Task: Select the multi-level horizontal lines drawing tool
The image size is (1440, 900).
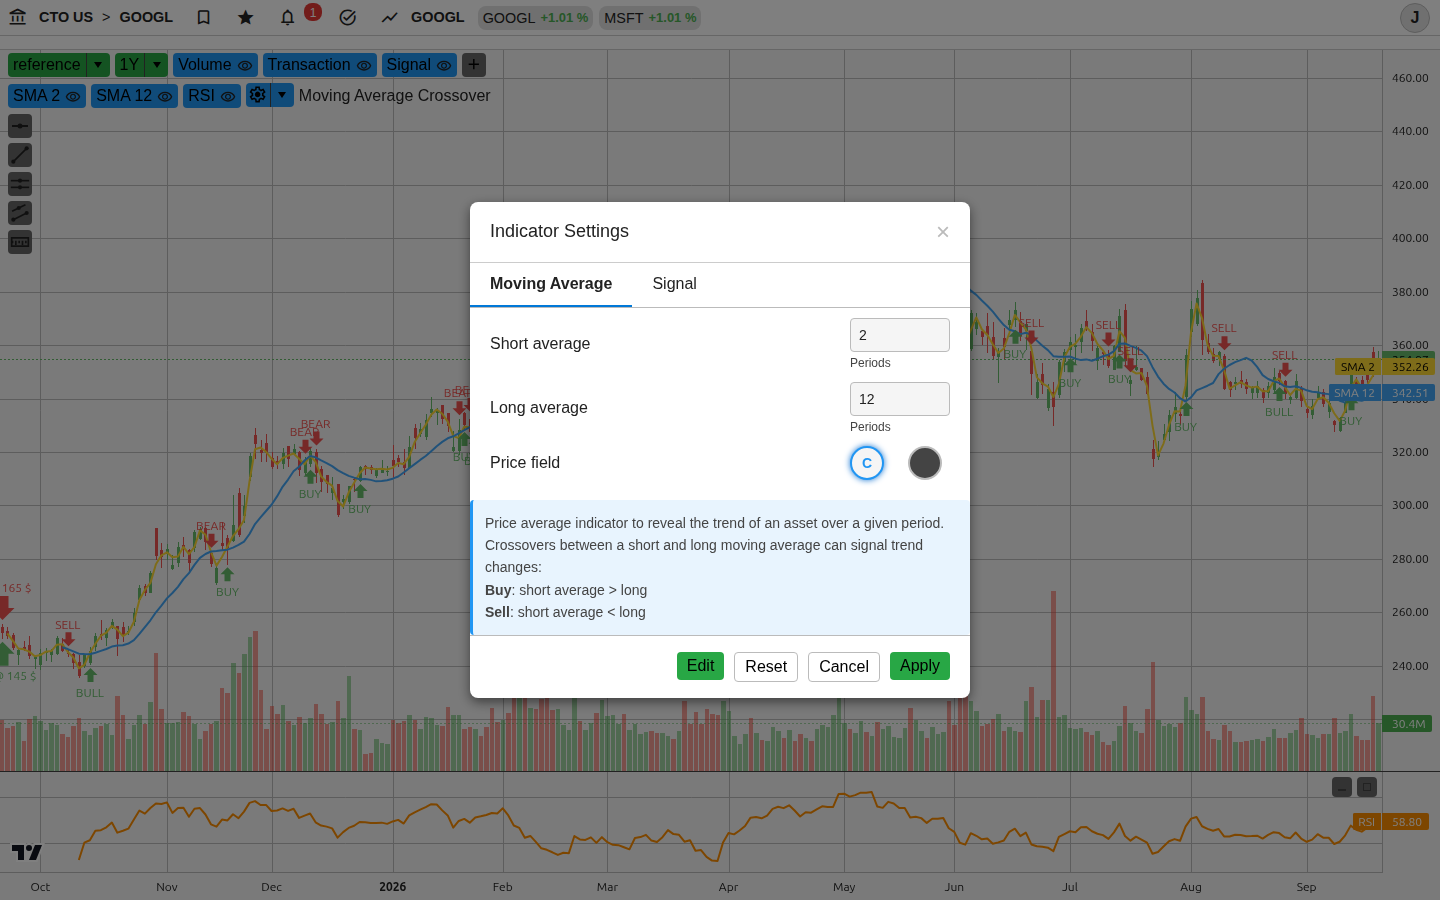Action: [20, 184]
